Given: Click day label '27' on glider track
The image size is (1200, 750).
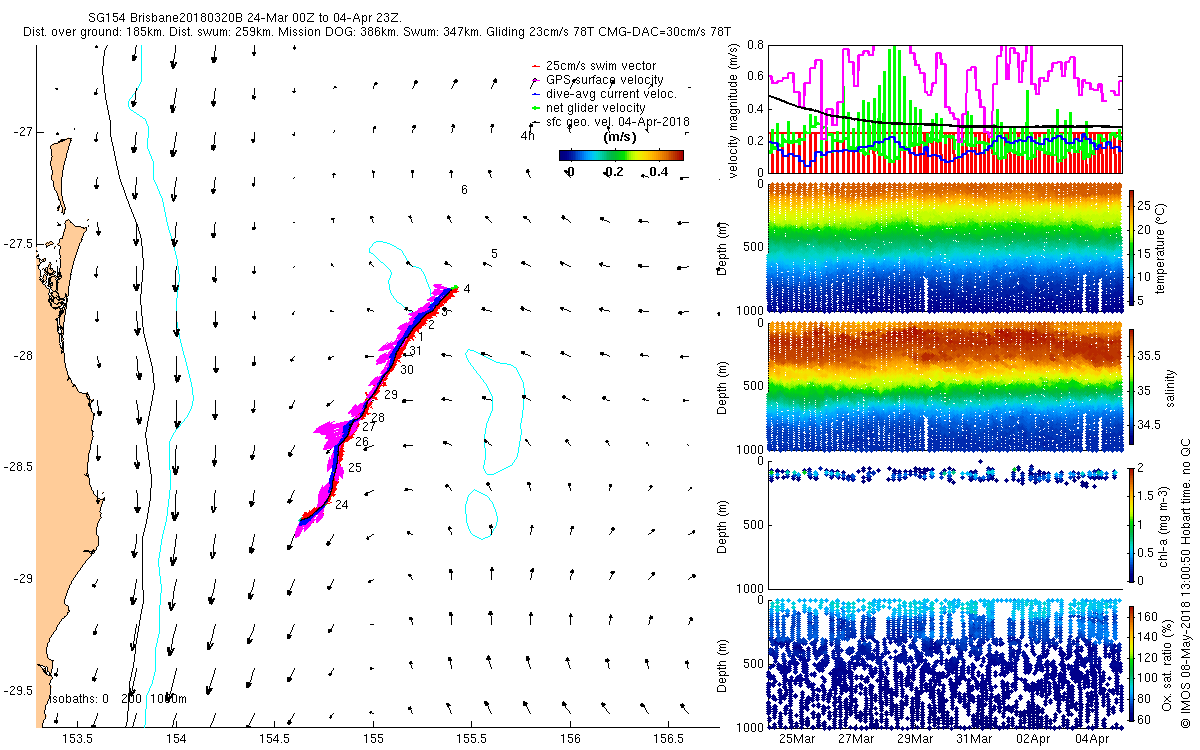Looking at the screenshot, I should (368, 427).
